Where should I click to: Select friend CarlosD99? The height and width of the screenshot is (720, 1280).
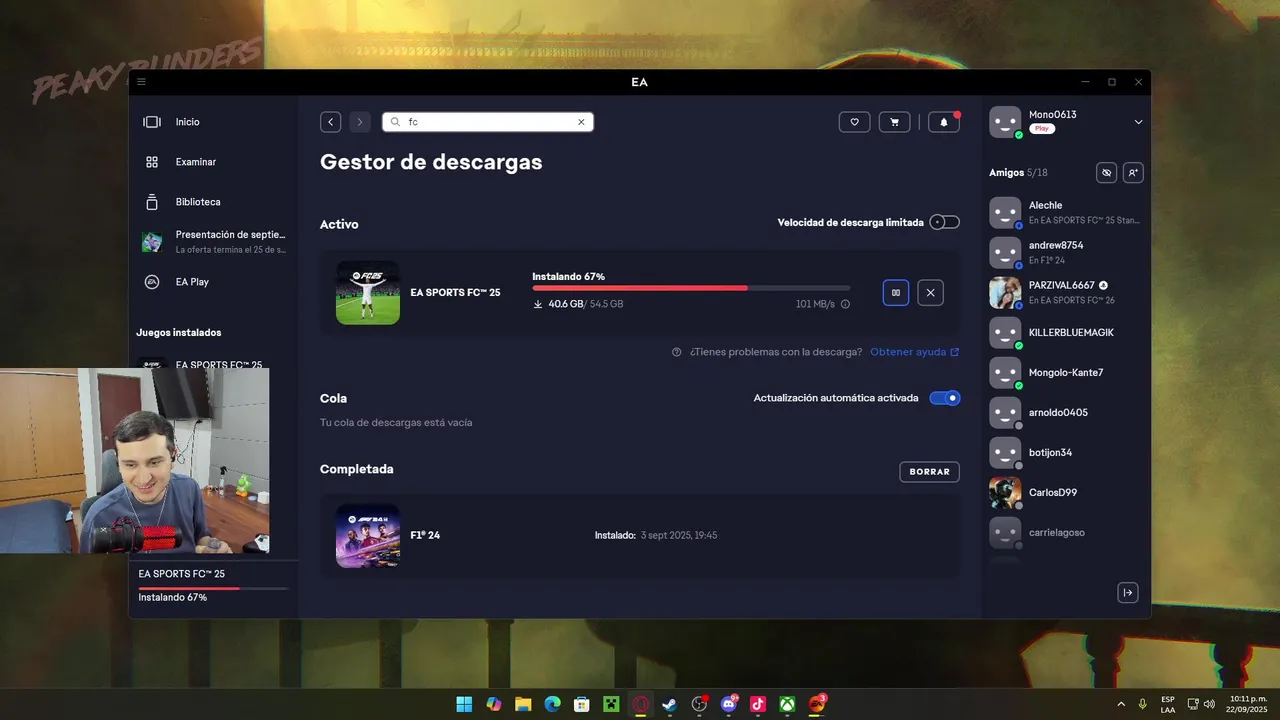coord(1067,492)
